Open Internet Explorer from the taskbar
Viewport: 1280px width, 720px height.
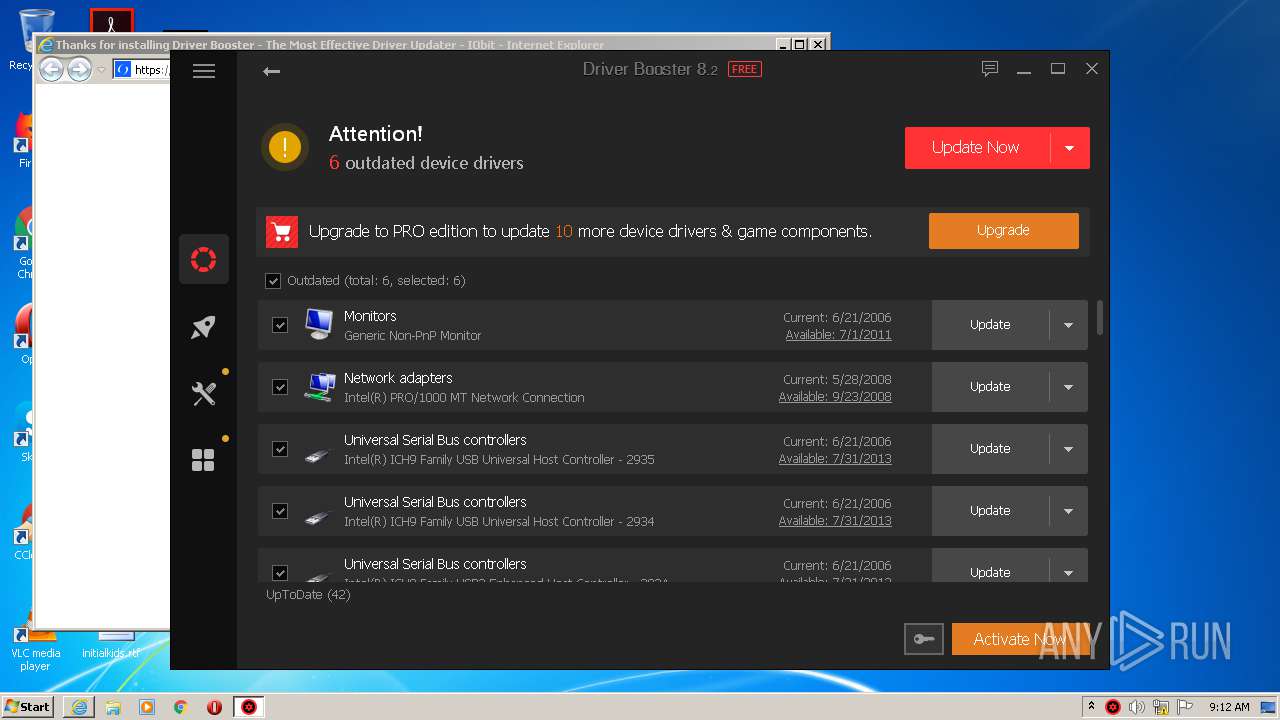coord(79,707)
